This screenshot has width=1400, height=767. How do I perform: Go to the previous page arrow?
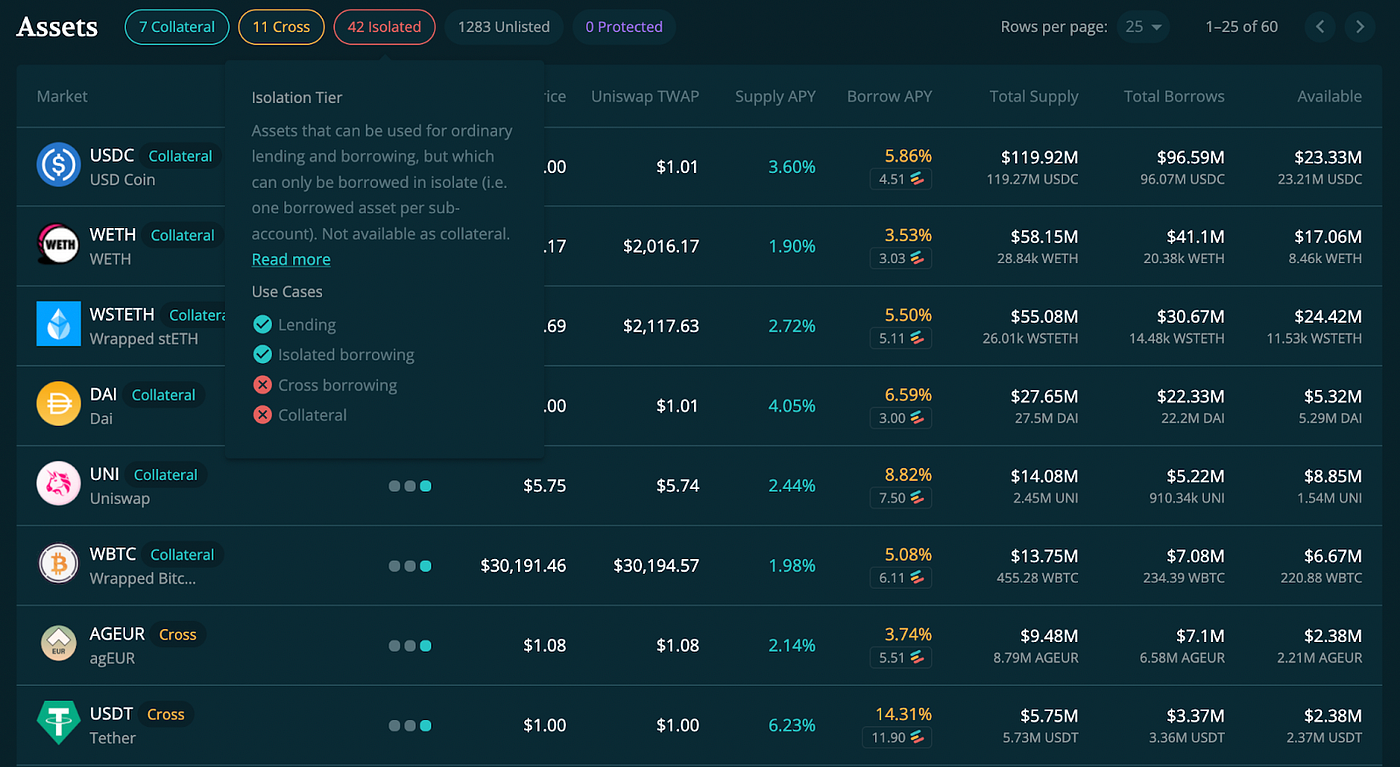[x=1320, y=27]
